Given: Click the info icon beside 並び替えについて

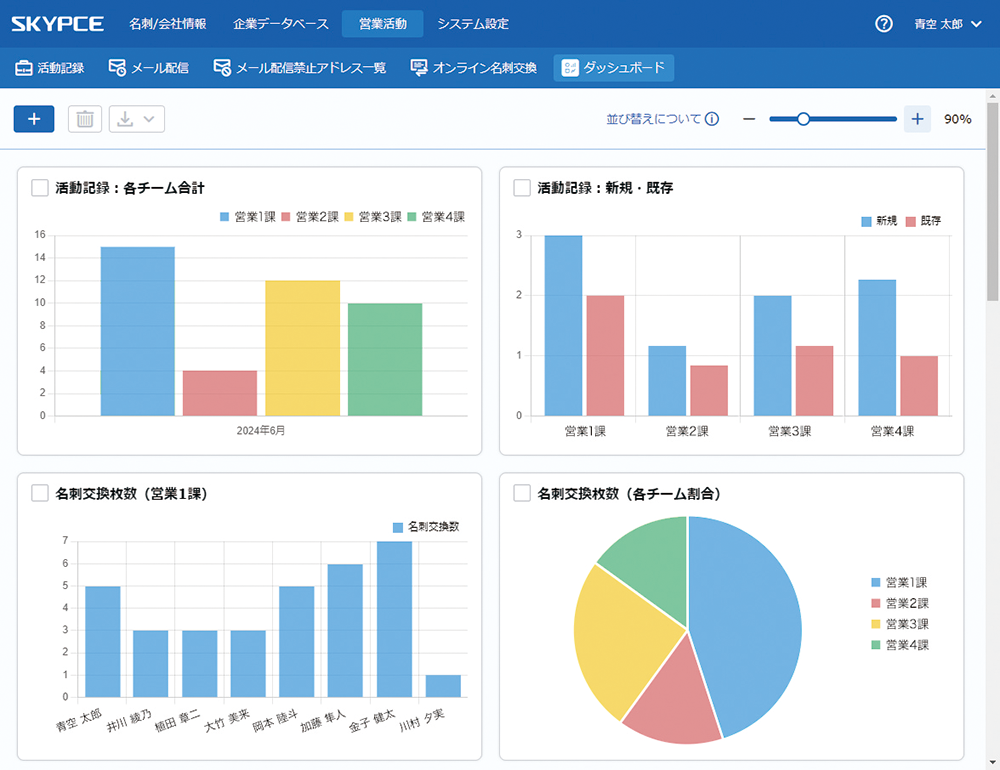Looking at the screenshot, I should (x=712, y=119).
